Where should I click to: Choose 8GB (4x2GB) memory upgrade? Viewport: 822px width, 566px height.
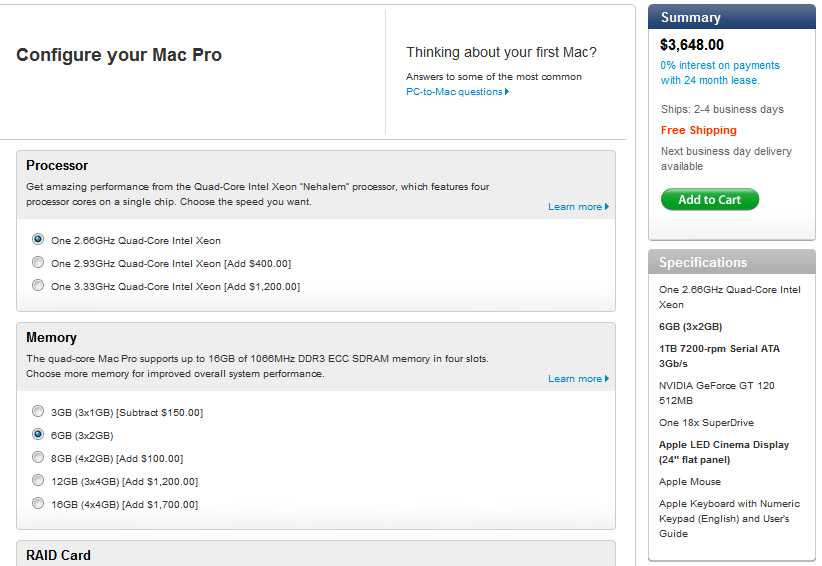point(38,458)
